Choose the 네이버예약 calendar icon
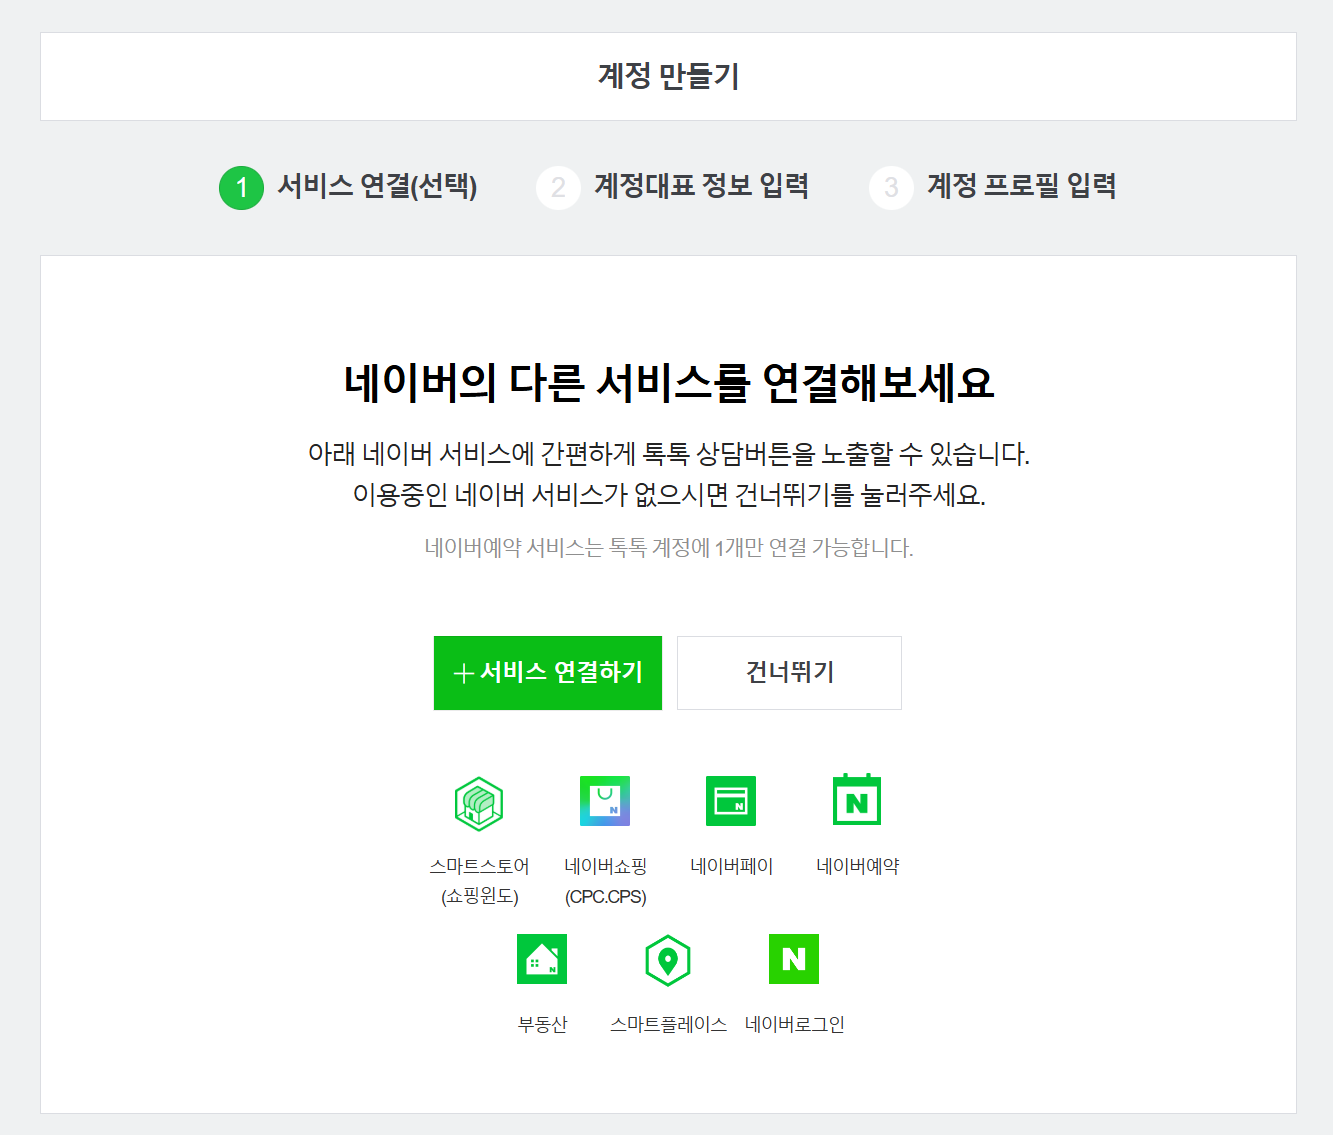Viewport: 1333px width, 1135px height. tap(857, 800)
